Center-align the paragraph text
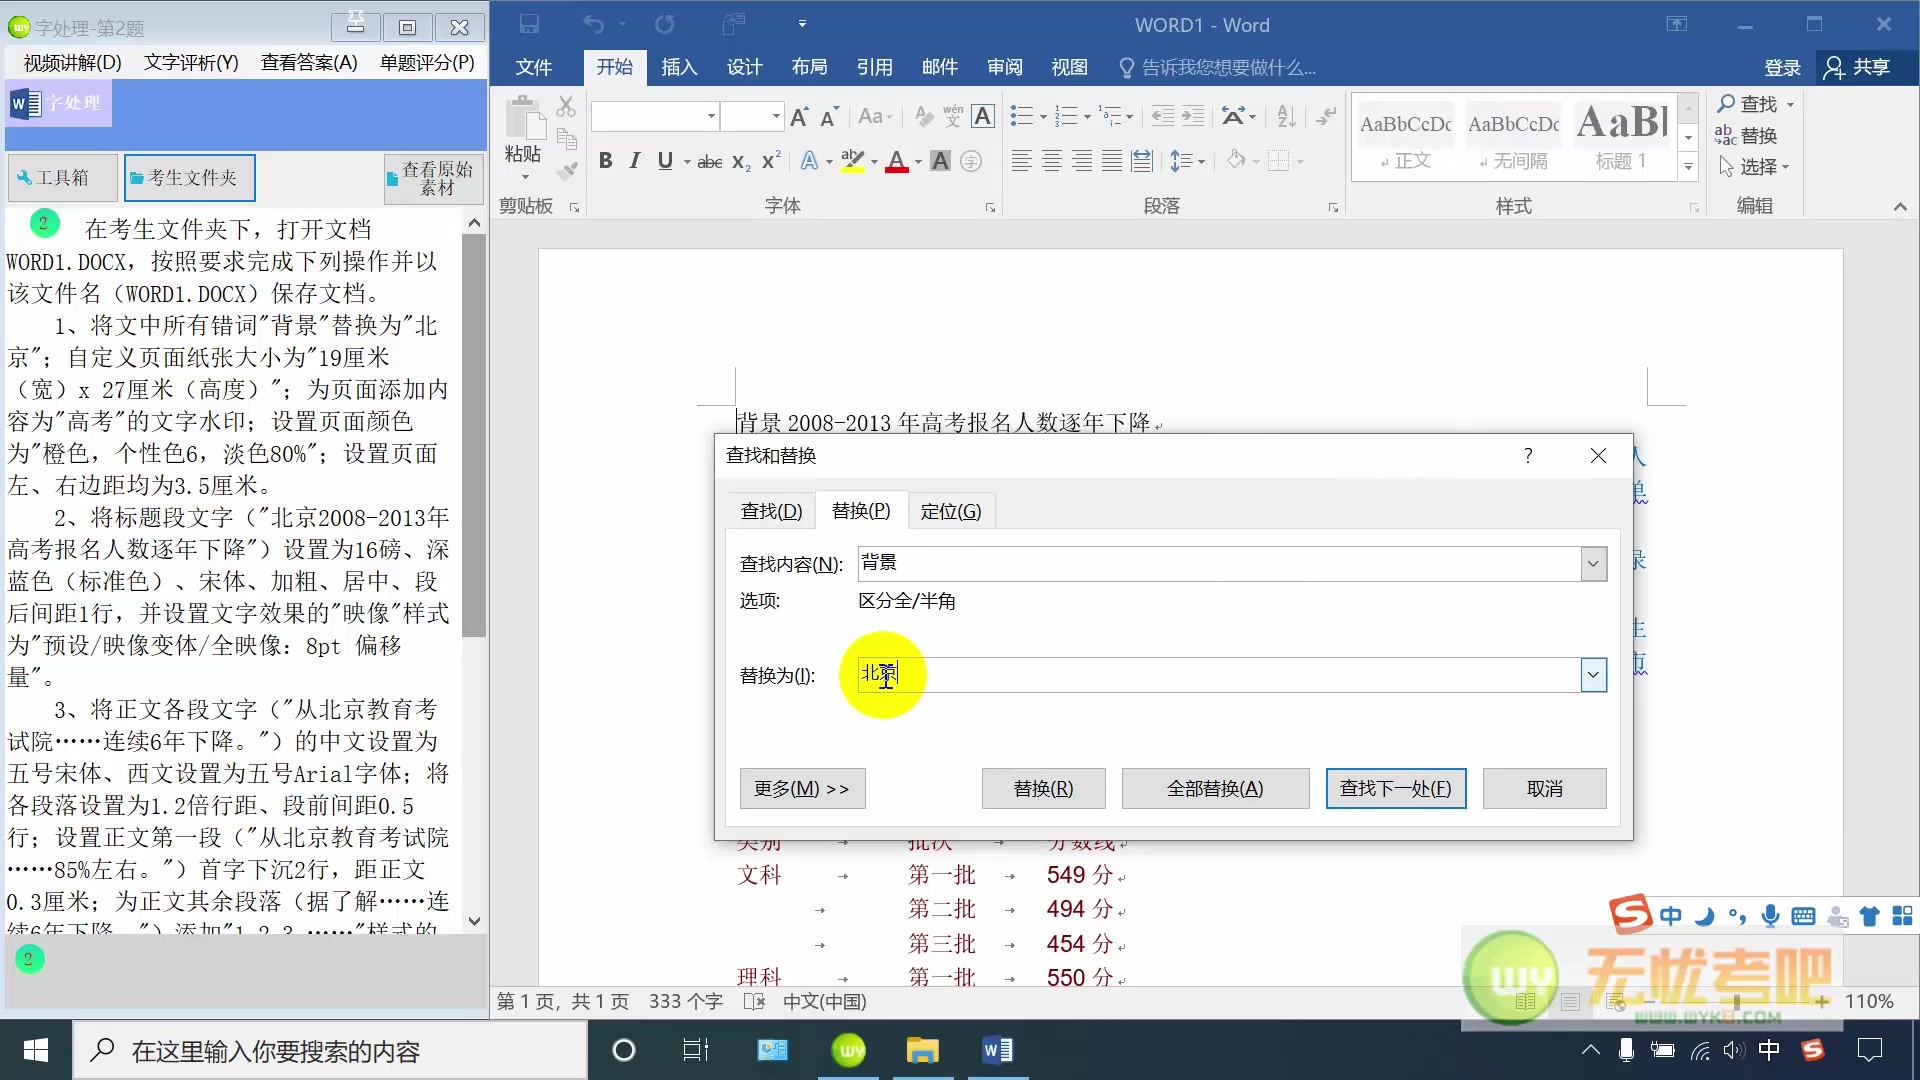Screen dimensions: 1920x1080 (1051, 160)
